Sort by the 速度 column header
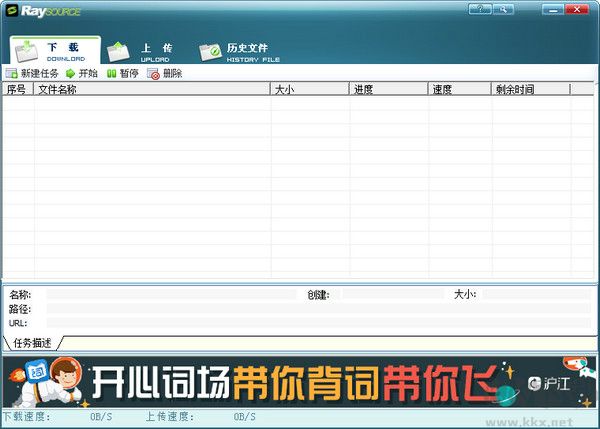Image resolution: width=600 pixels, height=429 pixels. [x=460, y=89]
